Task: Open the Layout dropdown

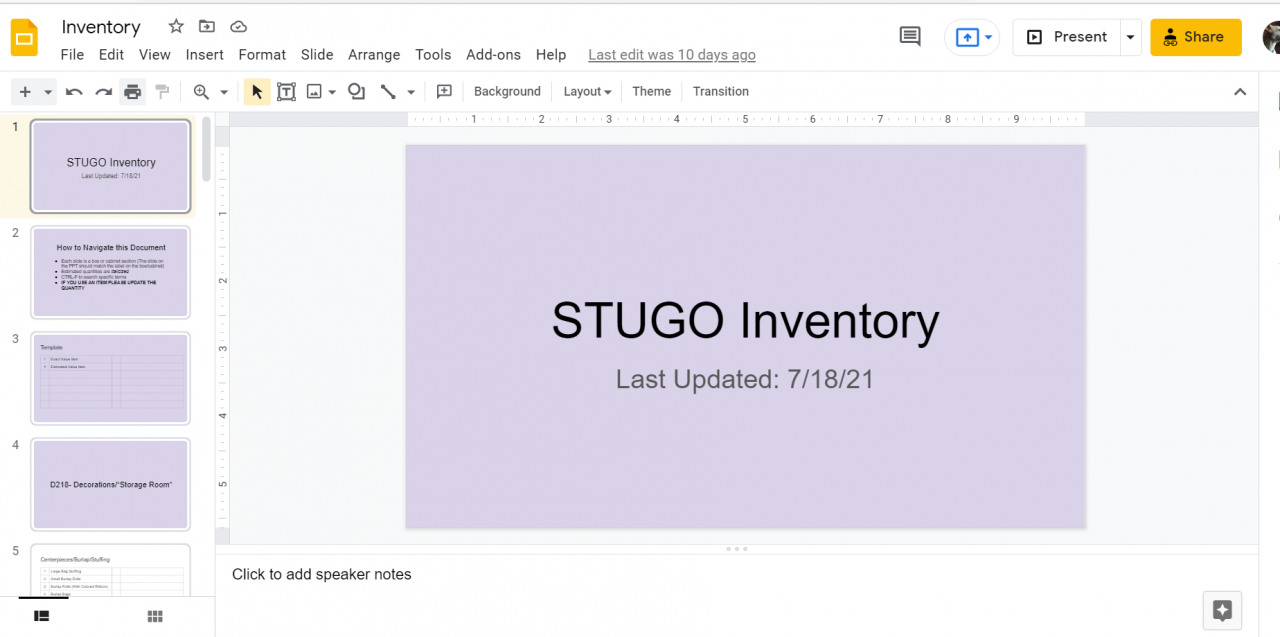Action: pyautogui.click(x=587, y=92)
